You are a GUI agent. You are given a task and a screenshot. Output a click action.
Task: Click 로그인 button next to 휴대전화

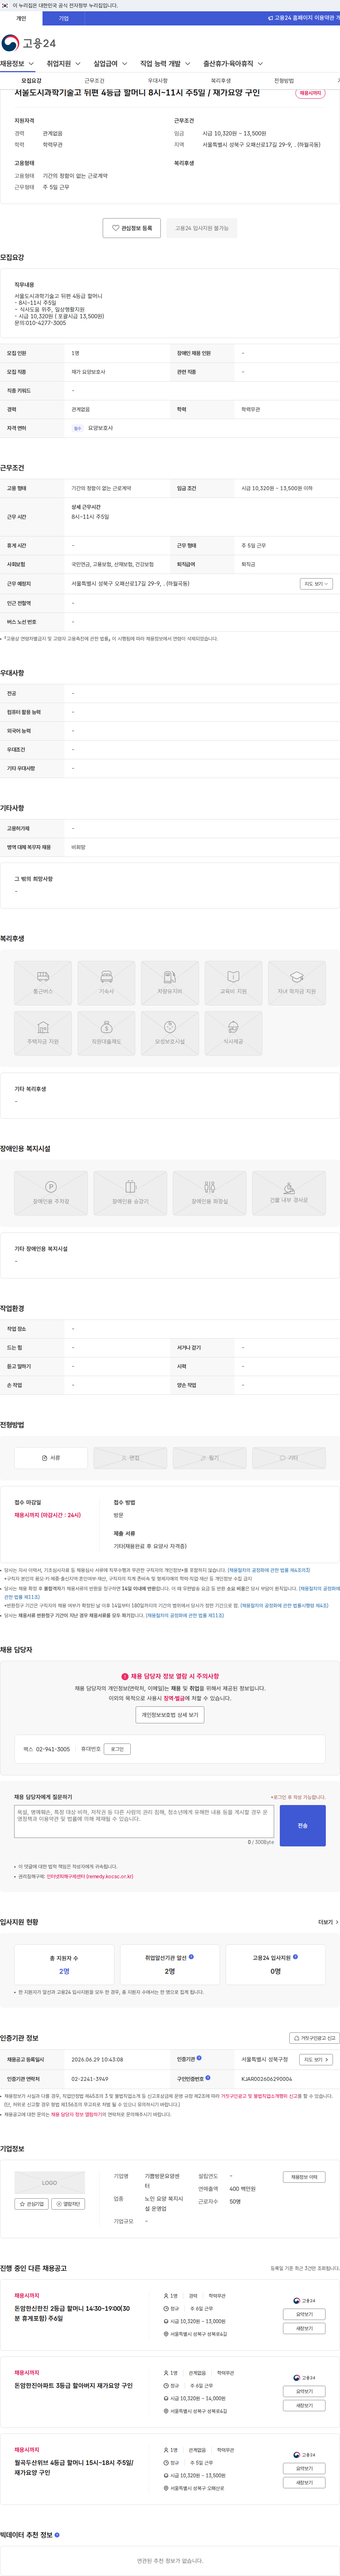coord(117,1749)
